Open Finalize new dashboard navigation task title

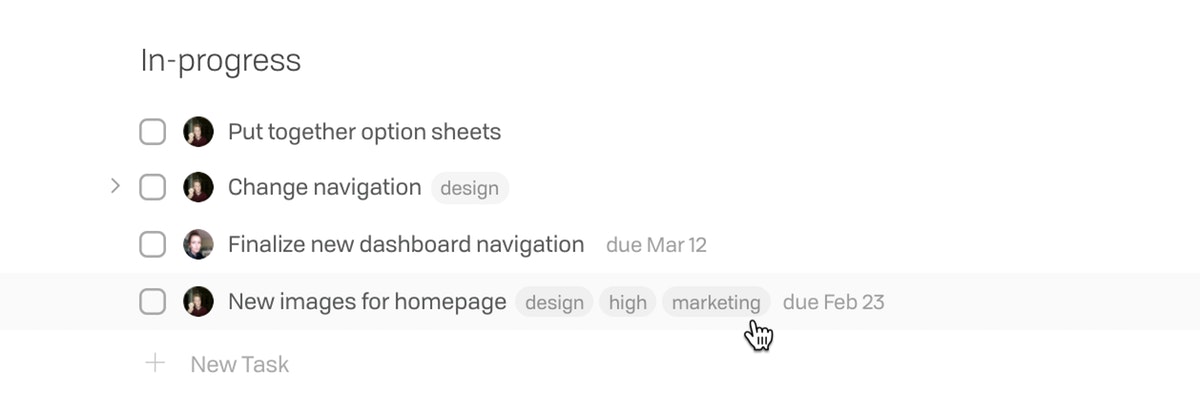coord(406,244)
